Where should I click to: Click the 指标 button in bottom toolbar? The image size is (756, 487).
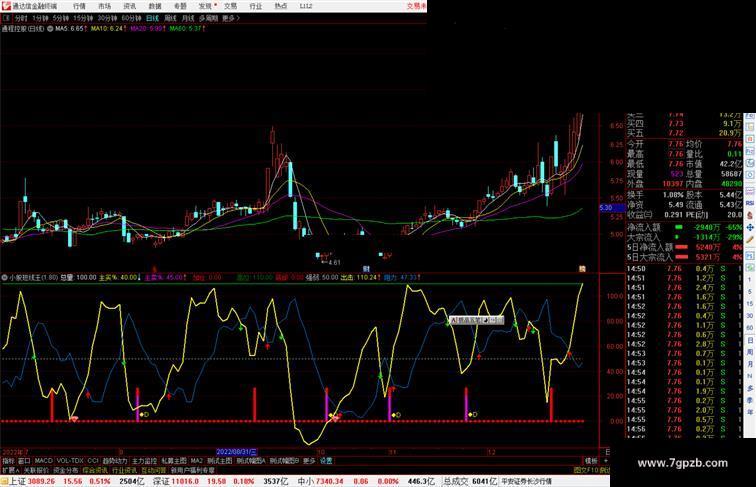point(8,461)
